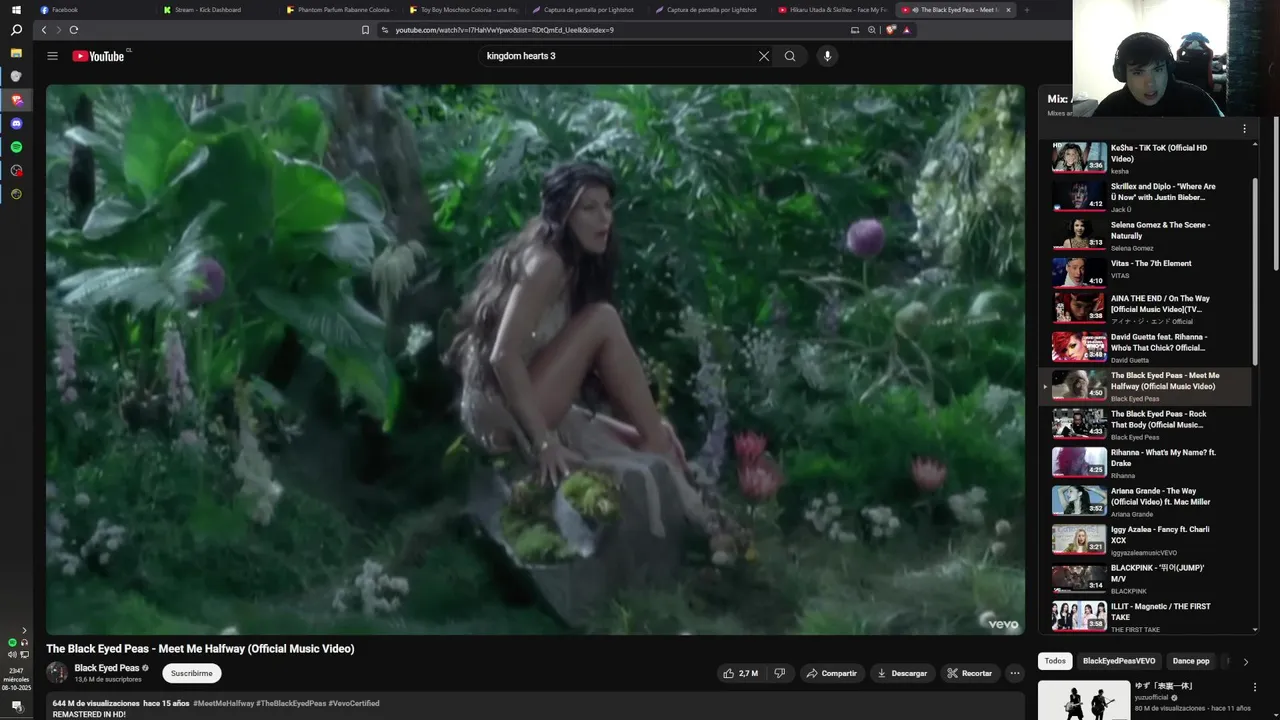The height and width of the screenshot is (720, 1280).
Task: Open the yuzuofficial recommended video thumbnail
Action: tap(1084, 700)
